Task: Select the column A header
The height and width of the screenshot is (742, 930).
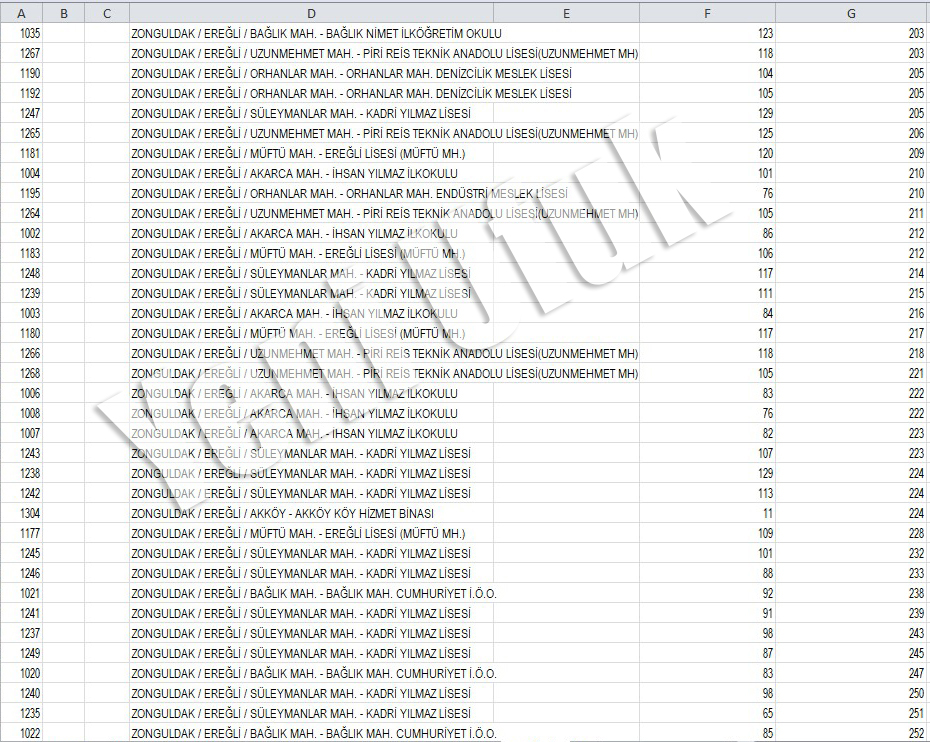Action: point(22,13)
